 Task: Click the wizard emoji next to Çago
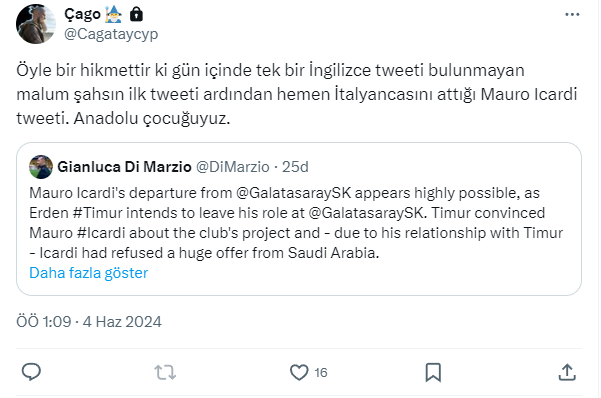[x=114, y=15]
